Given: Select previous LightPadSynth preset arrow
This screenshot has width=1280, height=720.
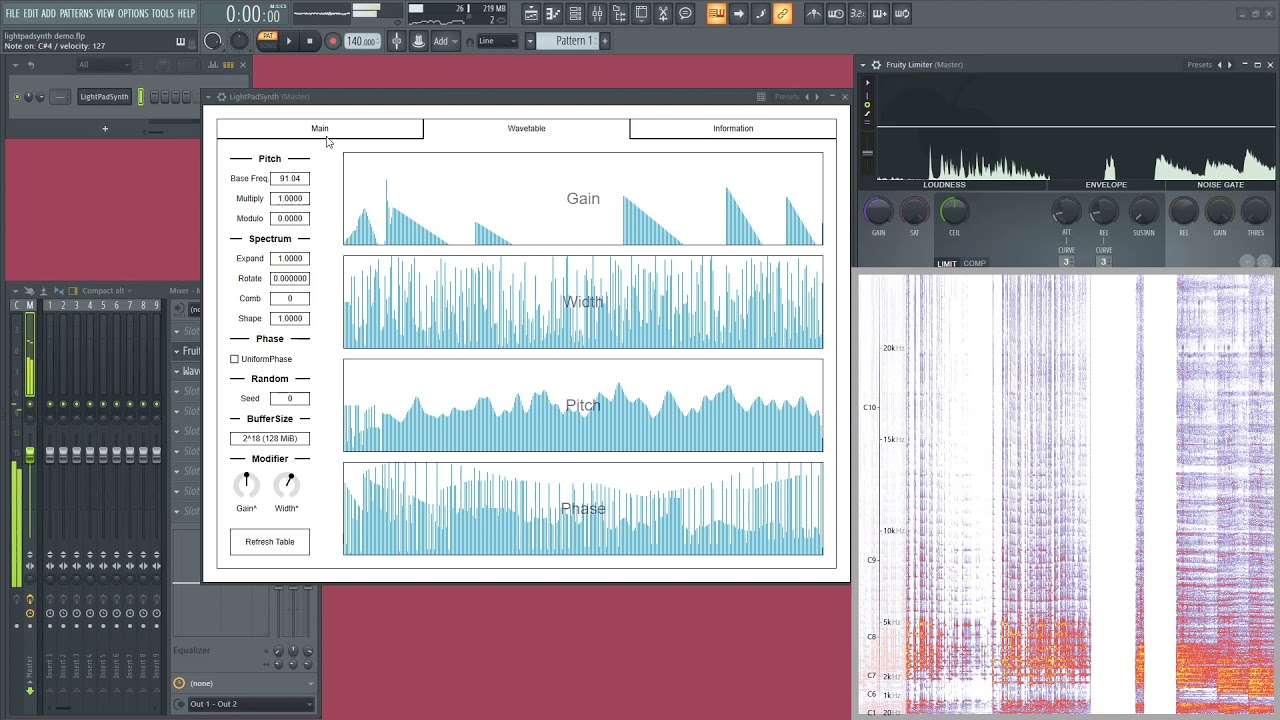Looking at the screenshot, I should (x=807, y=97).
